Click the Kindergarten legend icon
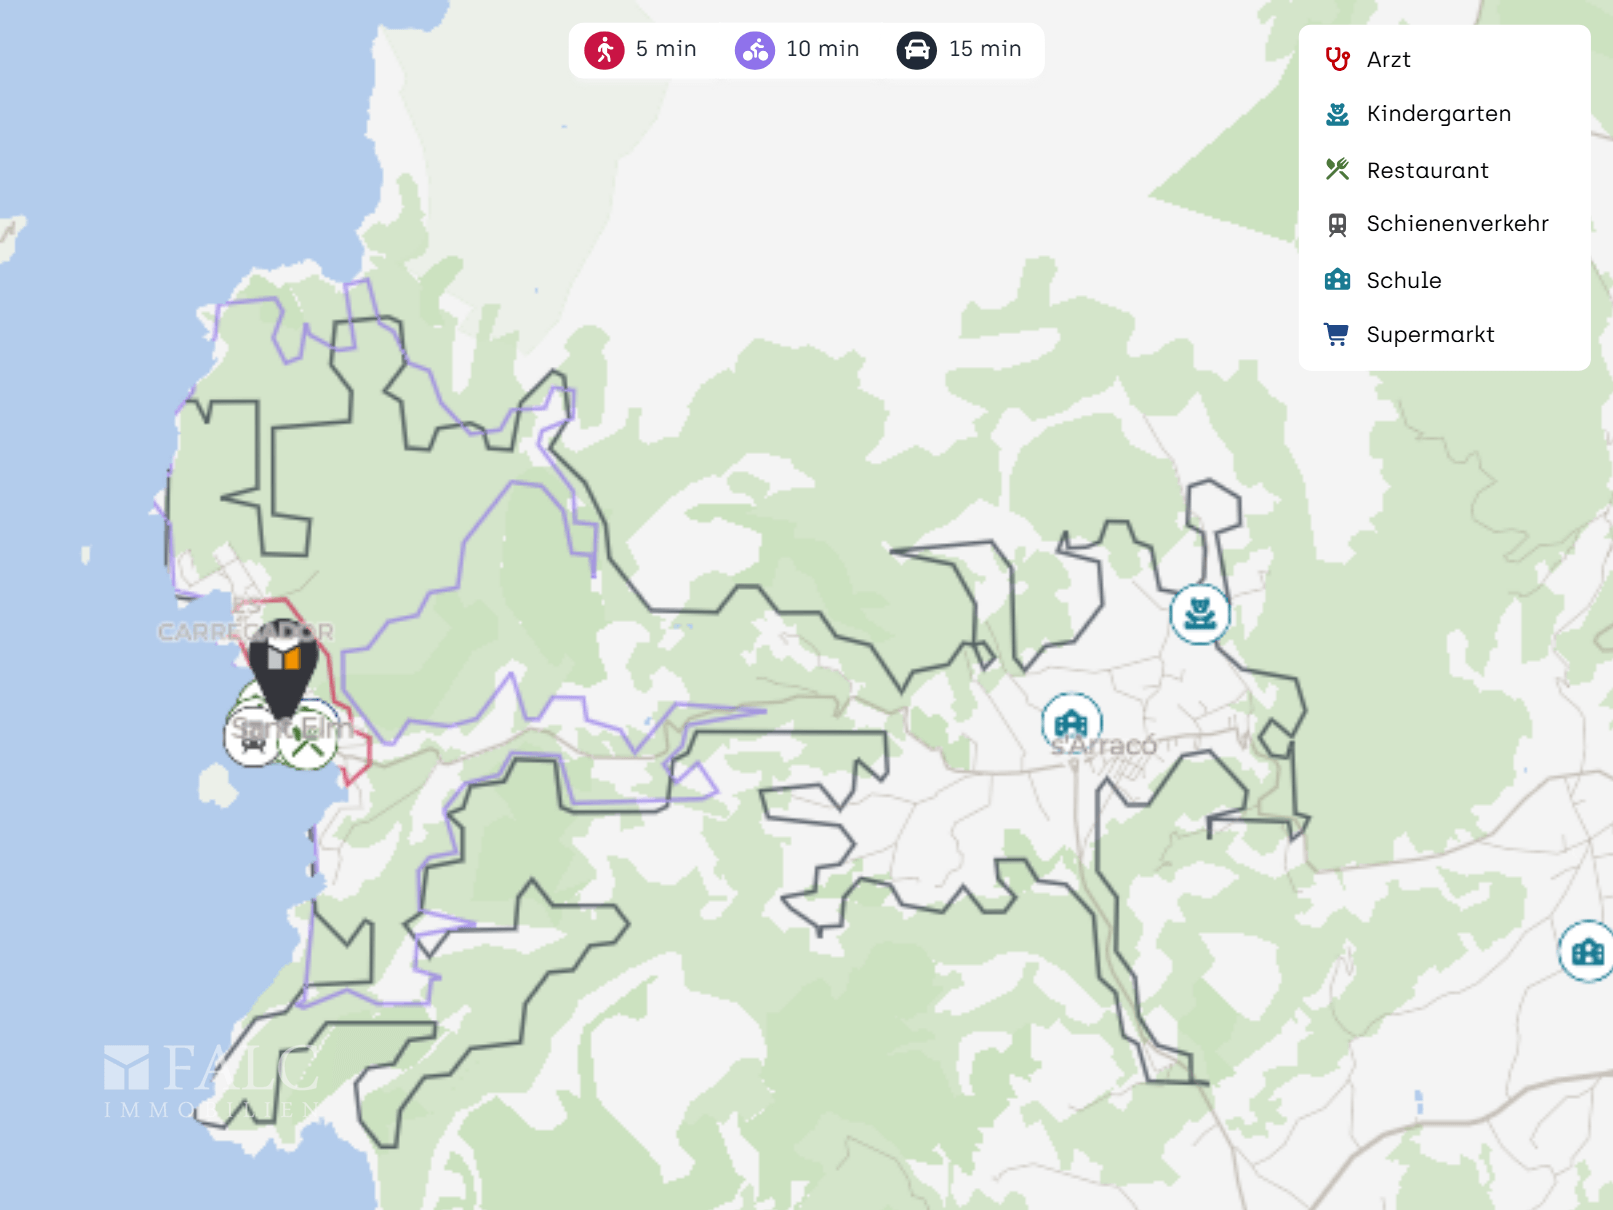1613x1210 pixels. (x=1337, y=114)
